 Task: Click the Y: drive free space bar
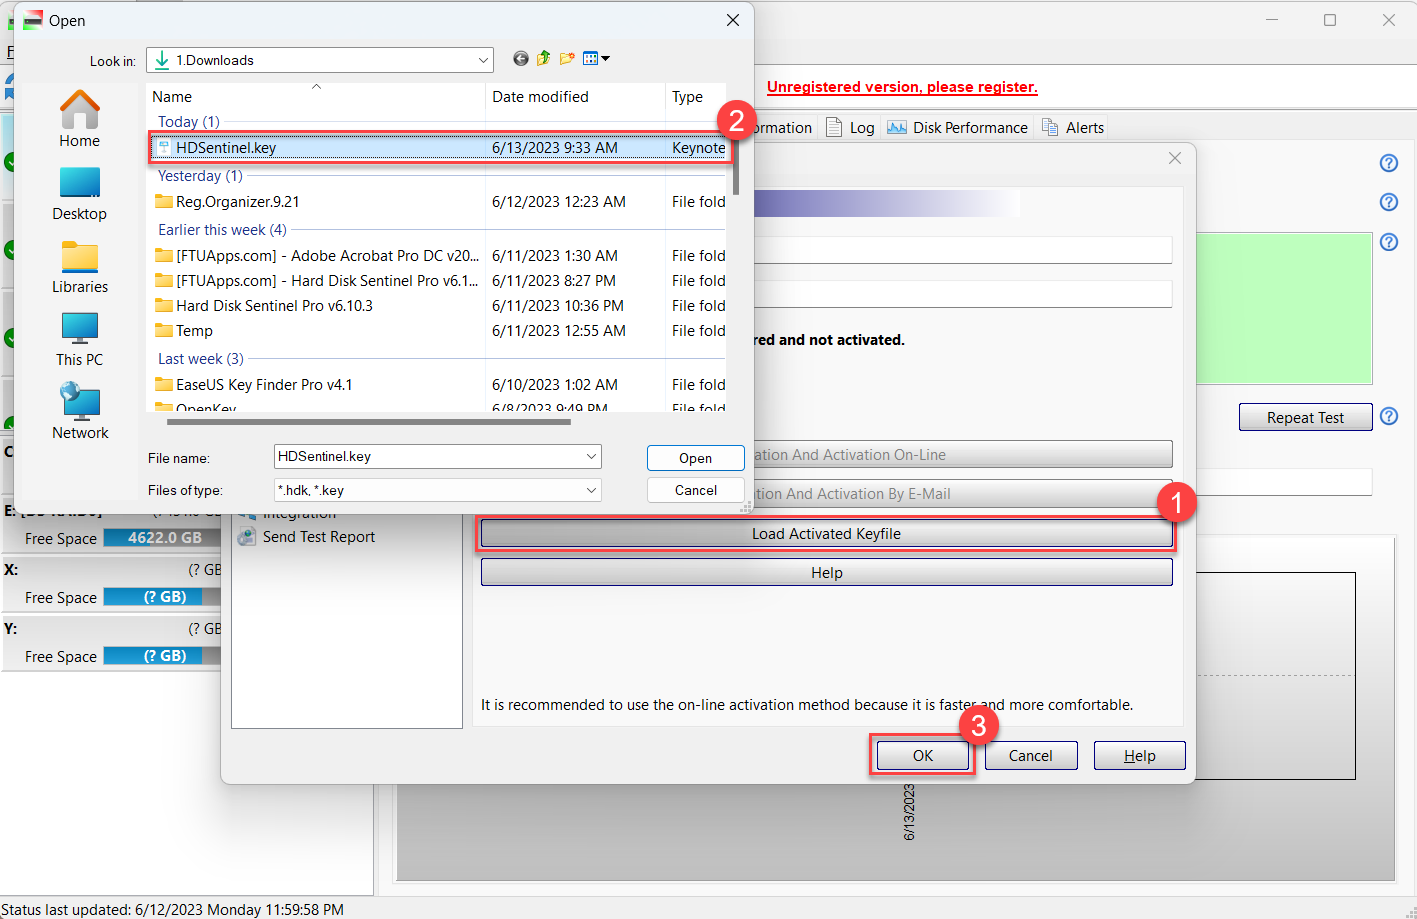pyautogui.click(x=161, y=656)
